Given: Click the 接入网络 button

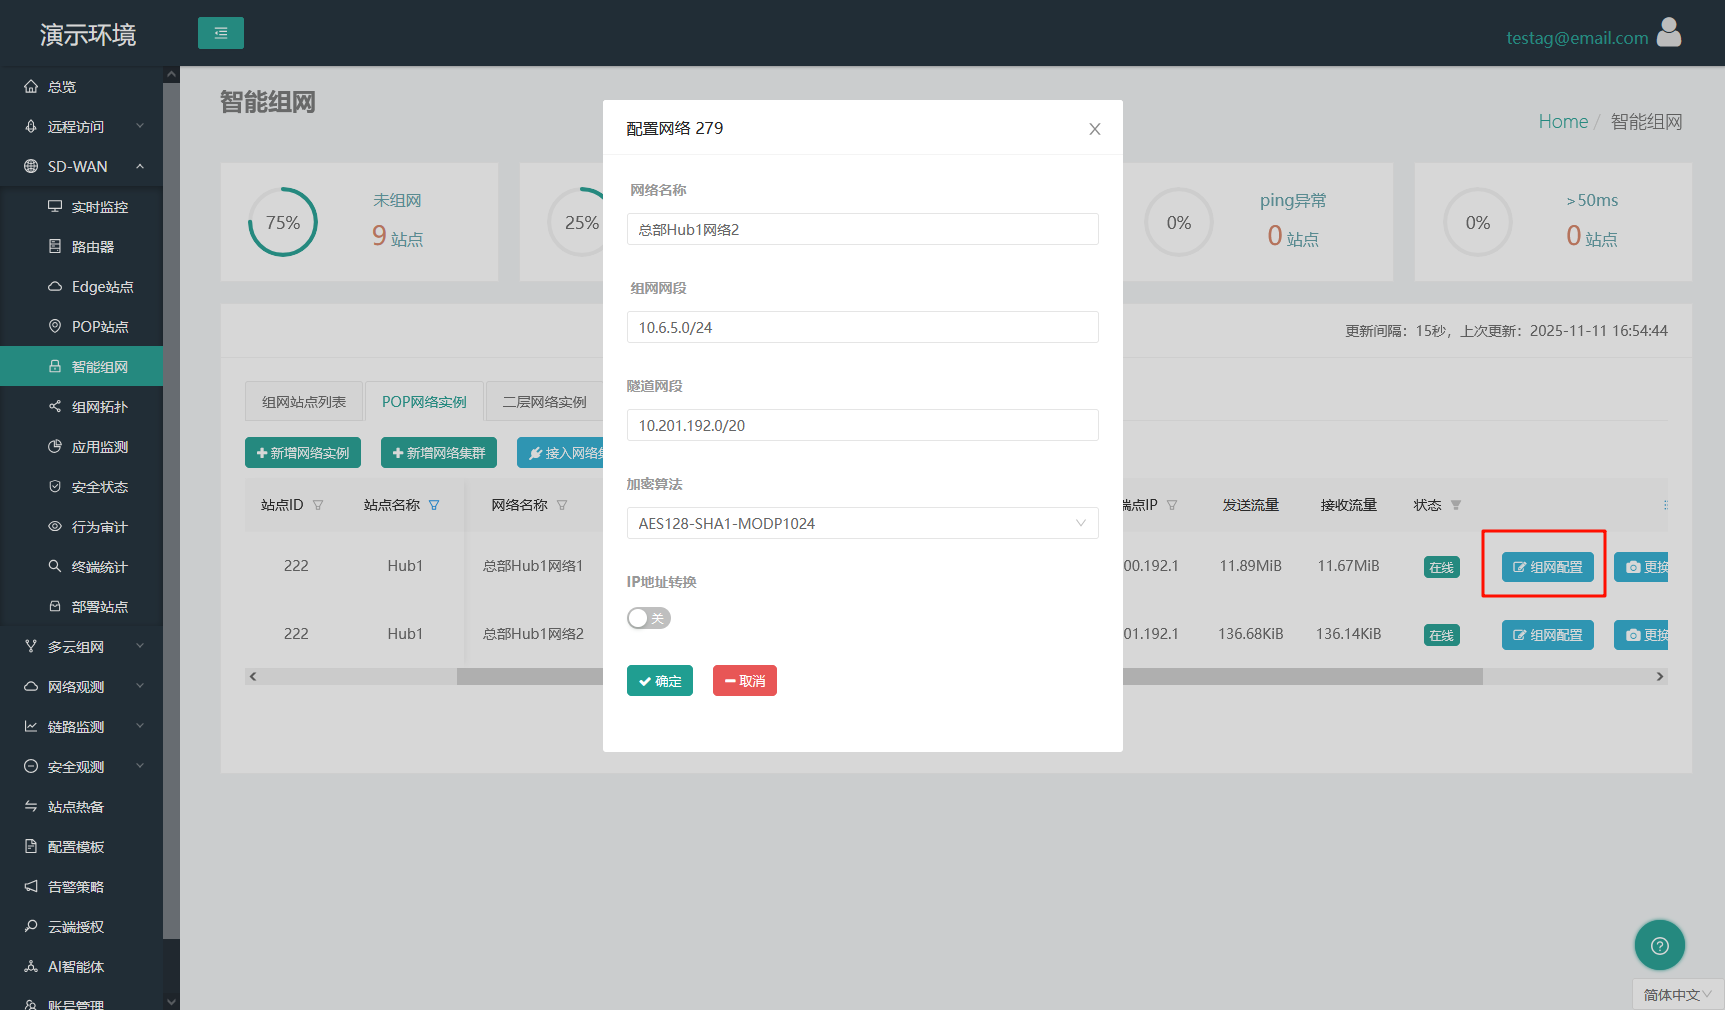Looking at the screenshot, I should pos(561,453).
